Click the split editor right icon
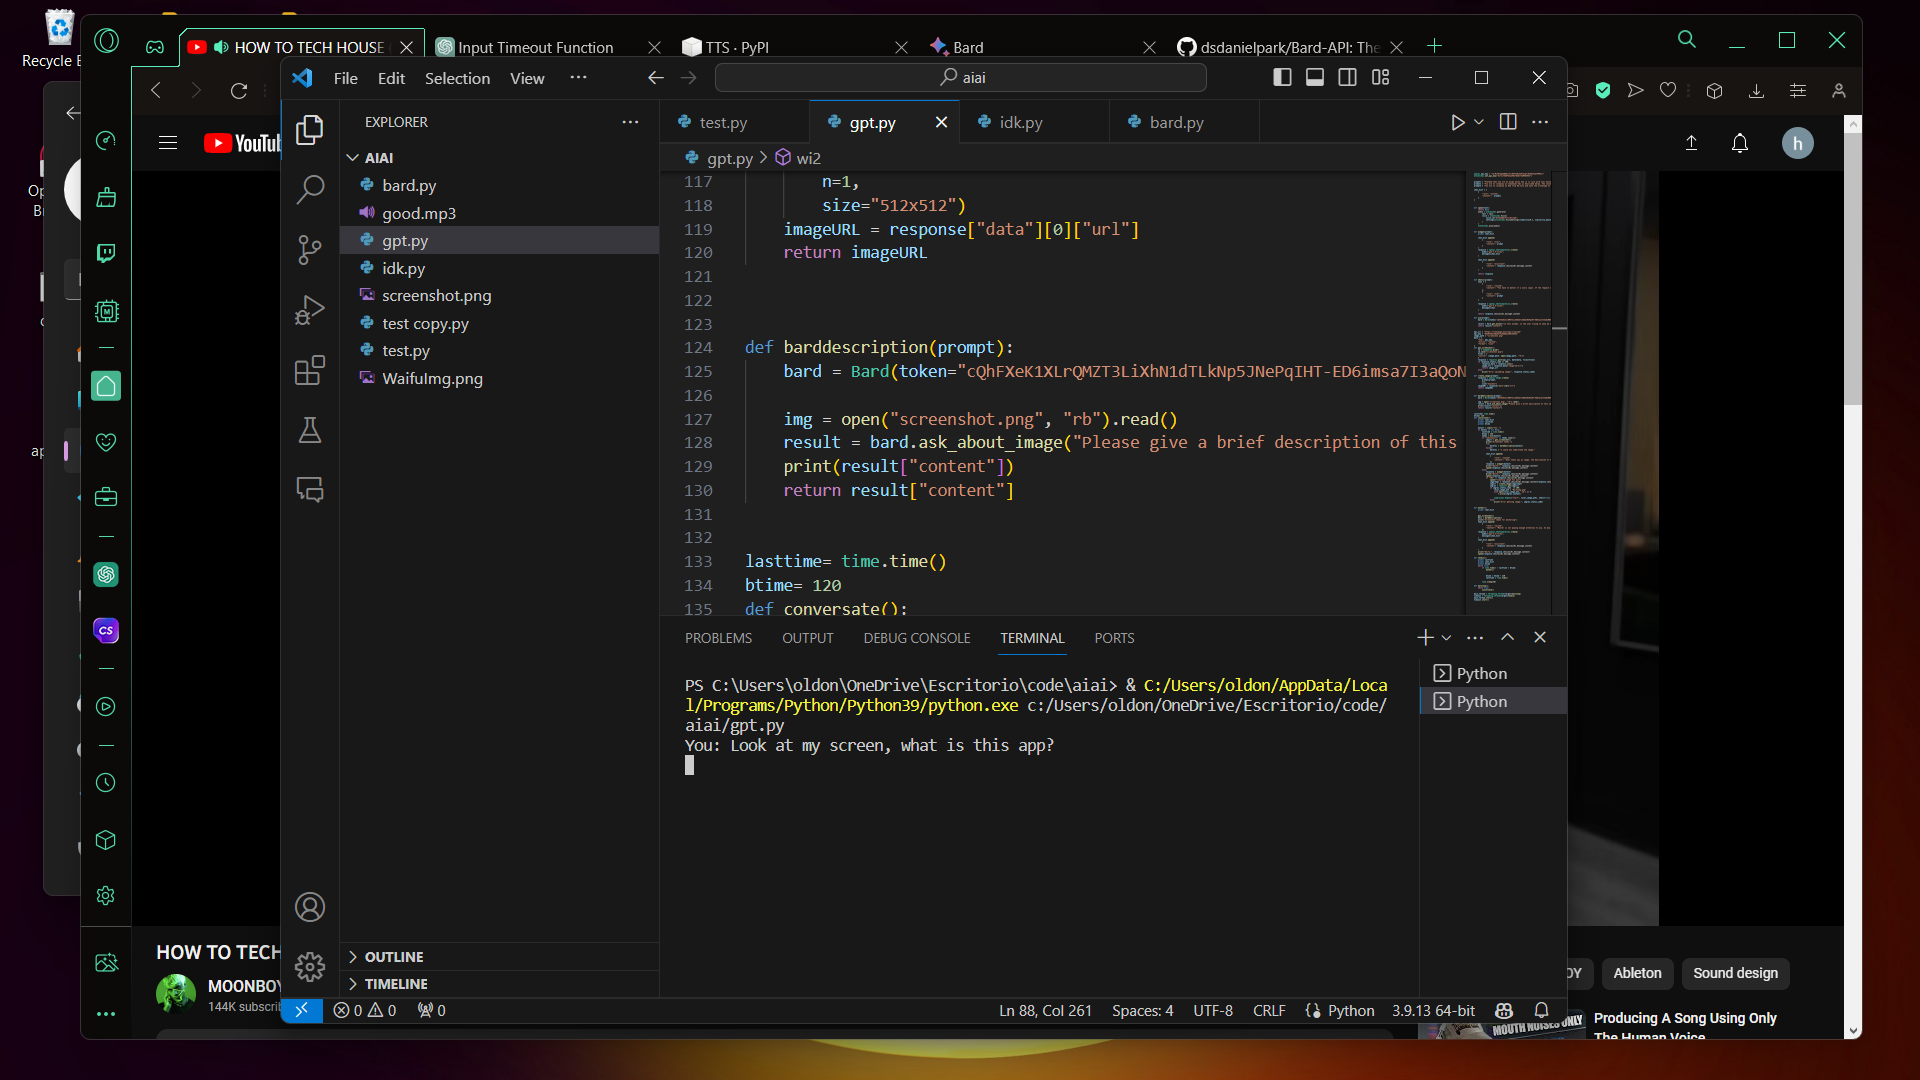This screenshot has height=1080, width=1920. point(1508,122)
